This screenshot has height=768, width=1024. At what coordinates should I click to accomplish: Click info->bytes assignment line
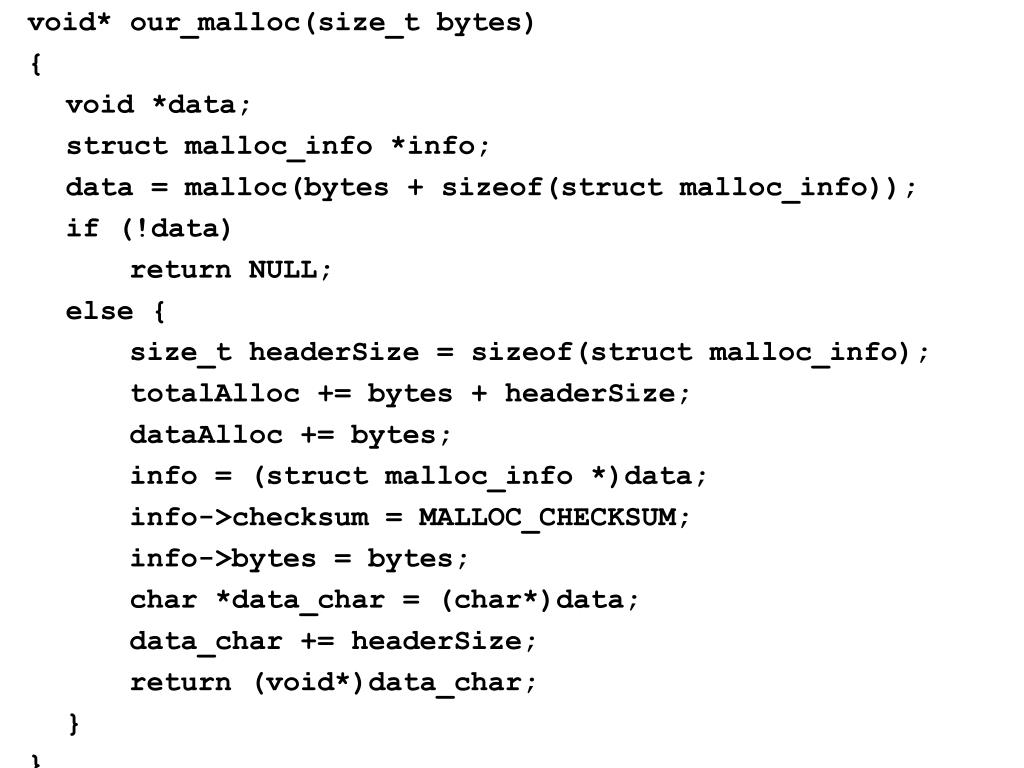(299, 559)
